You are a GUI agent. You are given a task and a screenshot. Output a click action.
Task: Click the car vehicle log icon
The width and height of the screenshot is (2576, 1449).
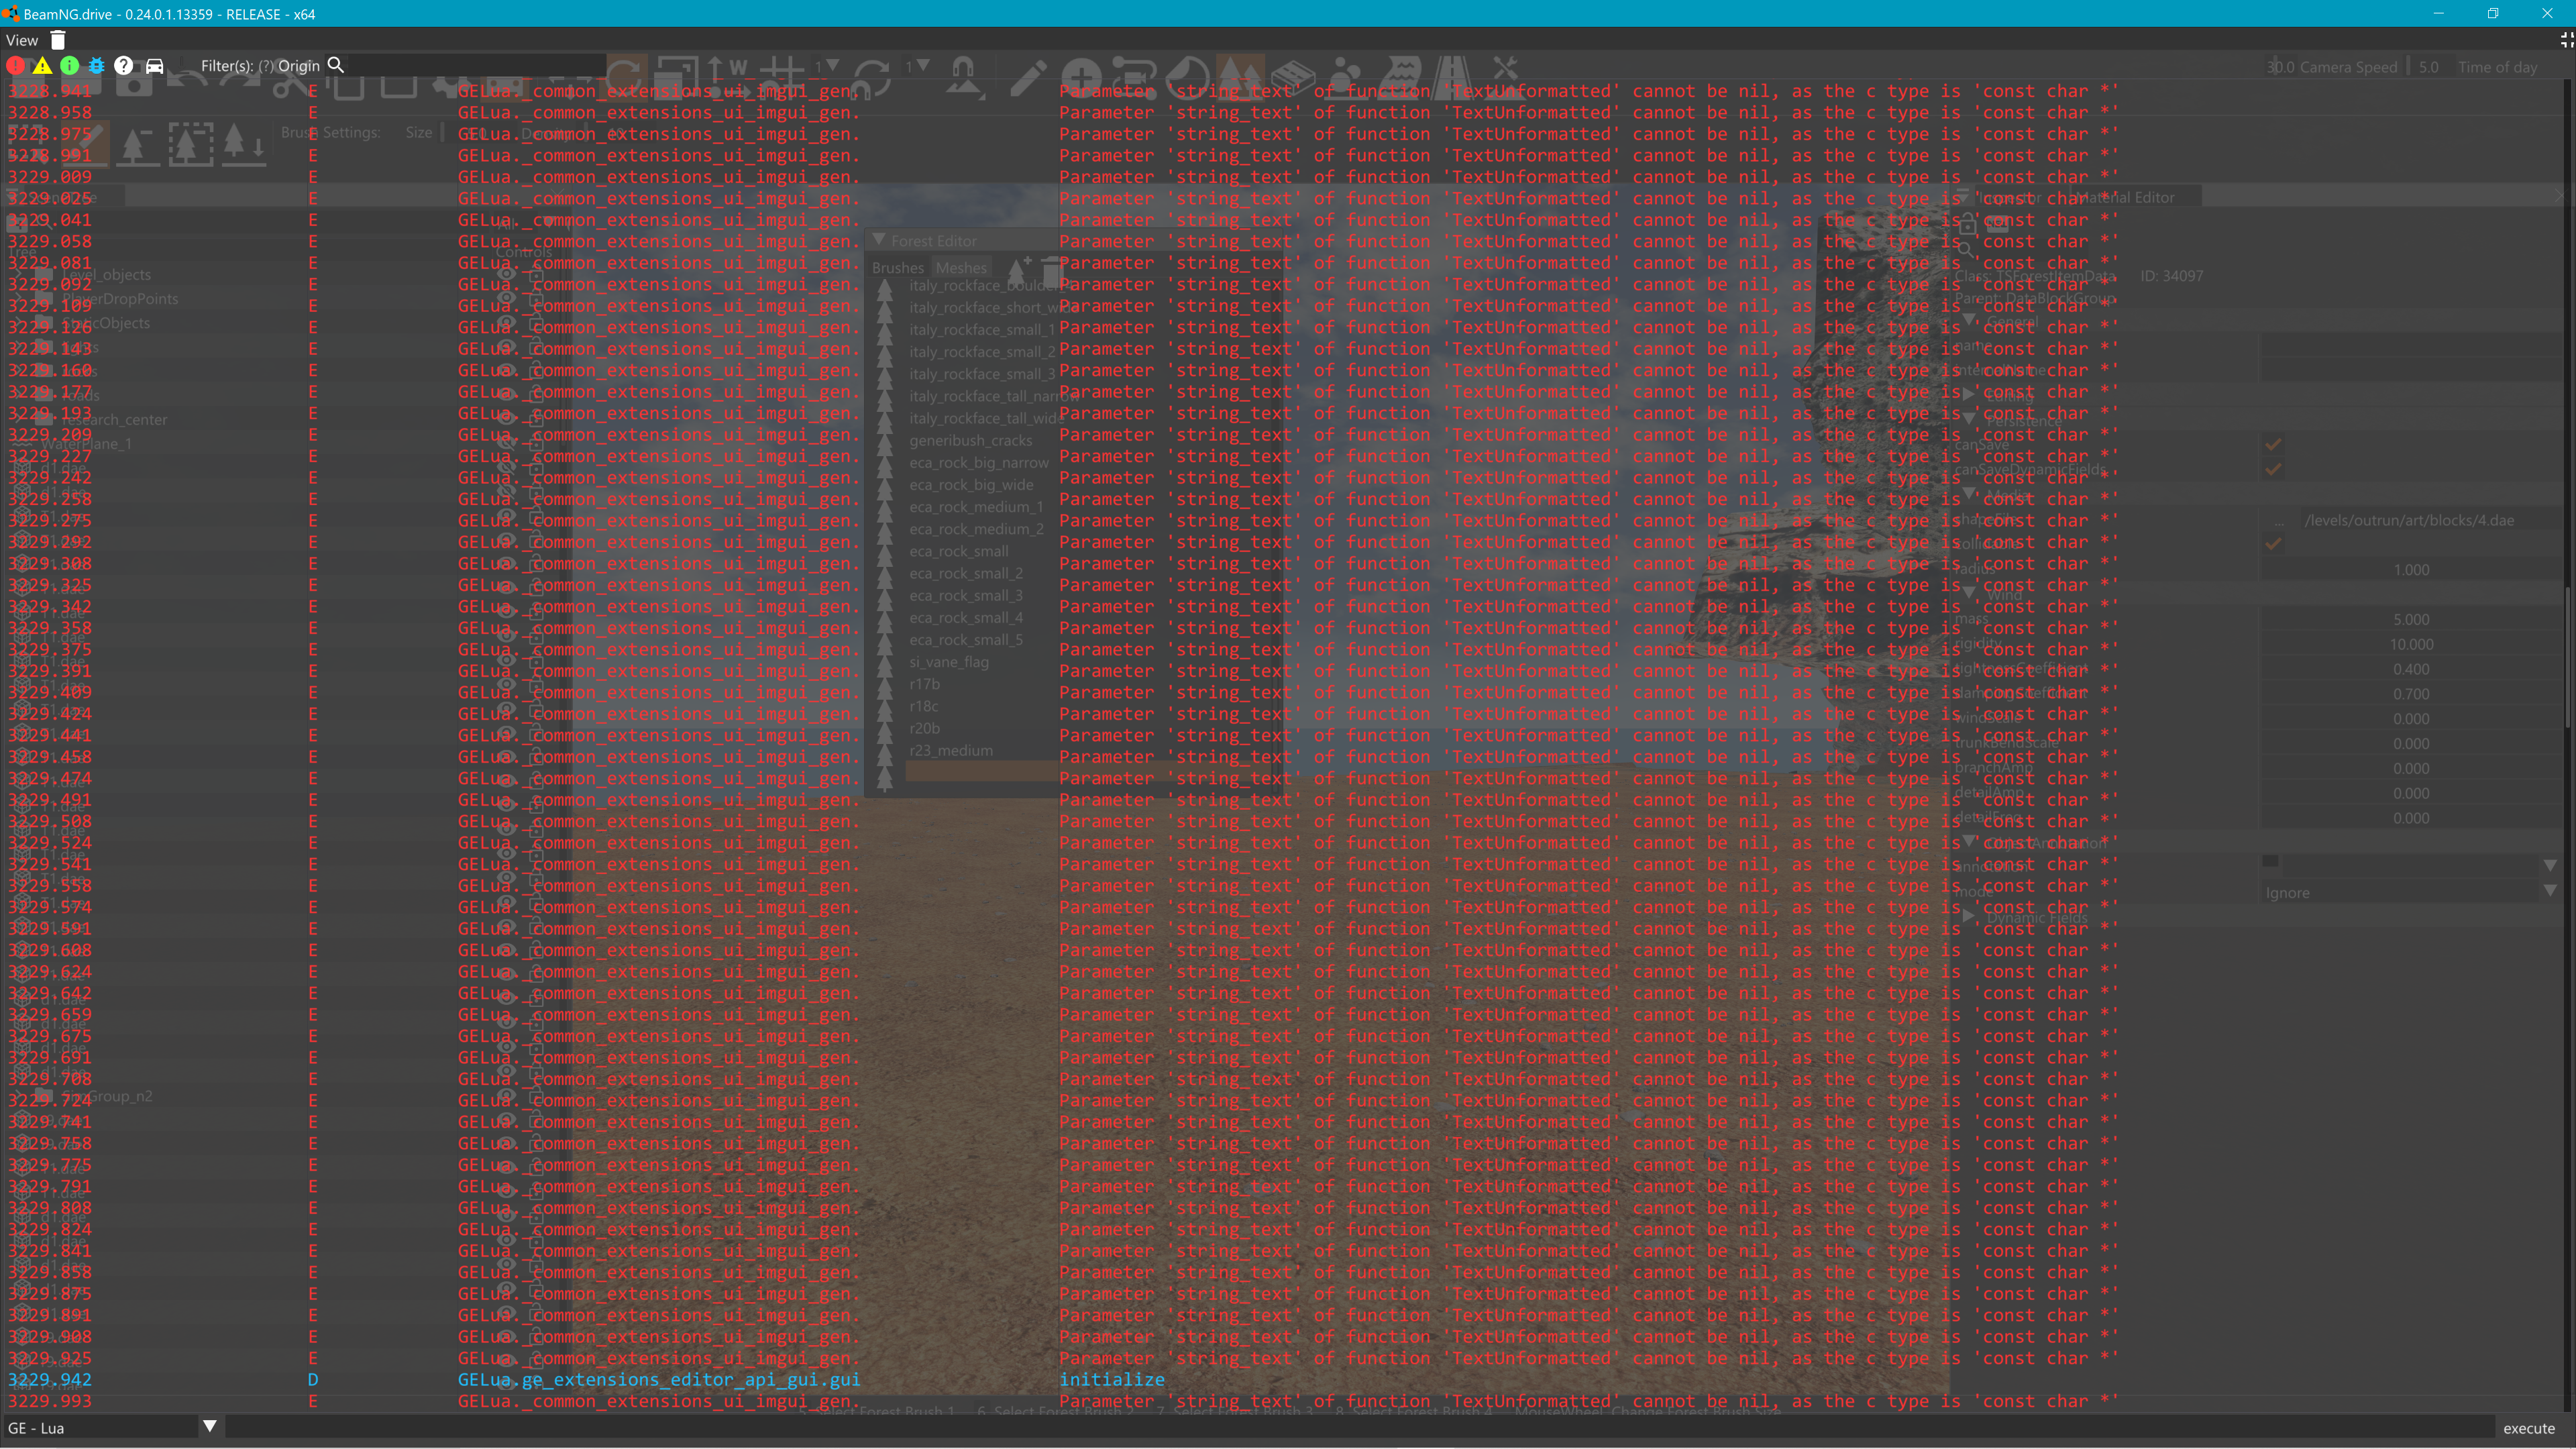pos(154,66)
